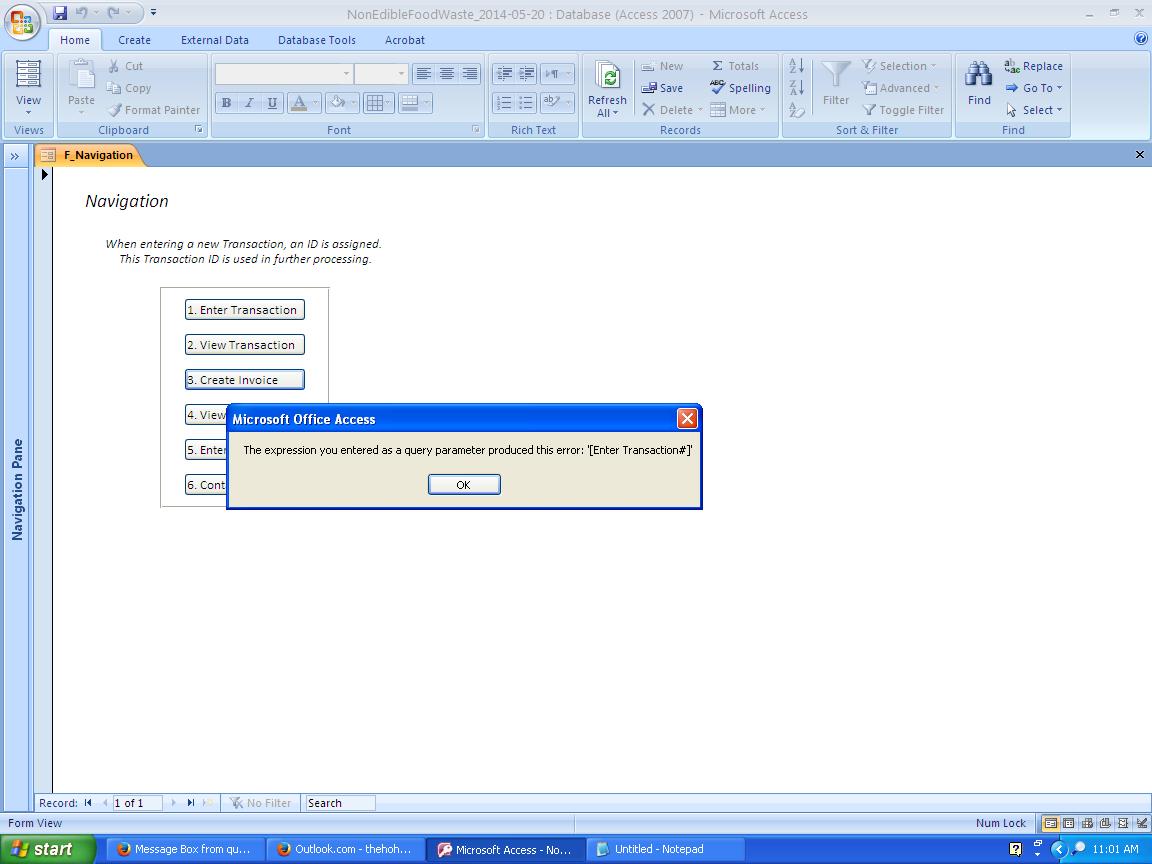Apply font color with the A icon
Viewport: 1152px width, 864px height.
pyautogui.click(x=298, y=103)
